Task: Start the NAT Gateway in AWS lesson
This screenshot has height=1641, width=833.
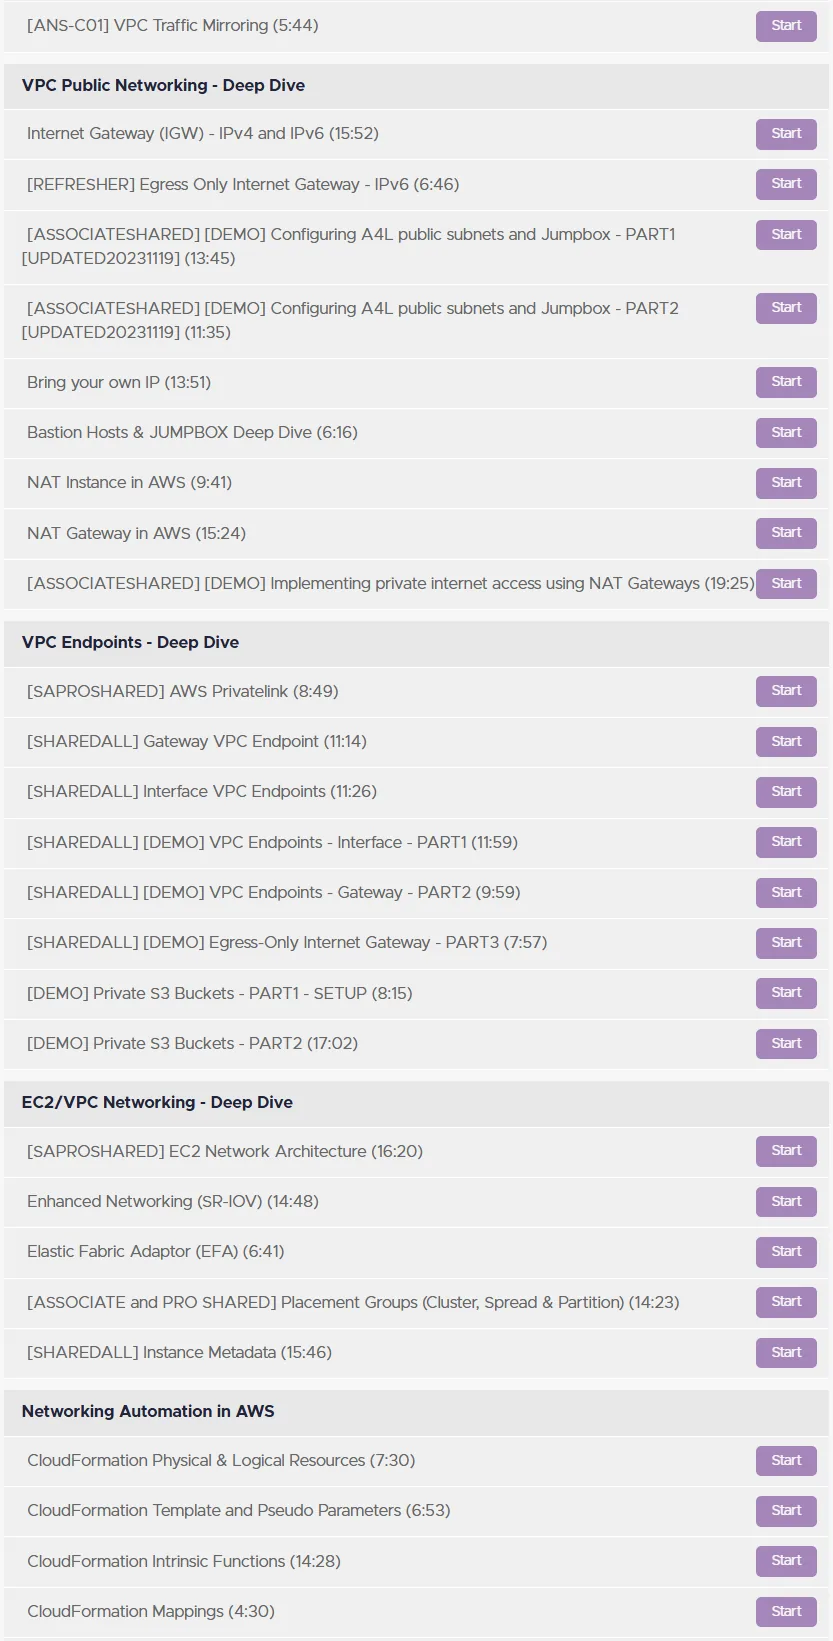Action: point(786,533)
